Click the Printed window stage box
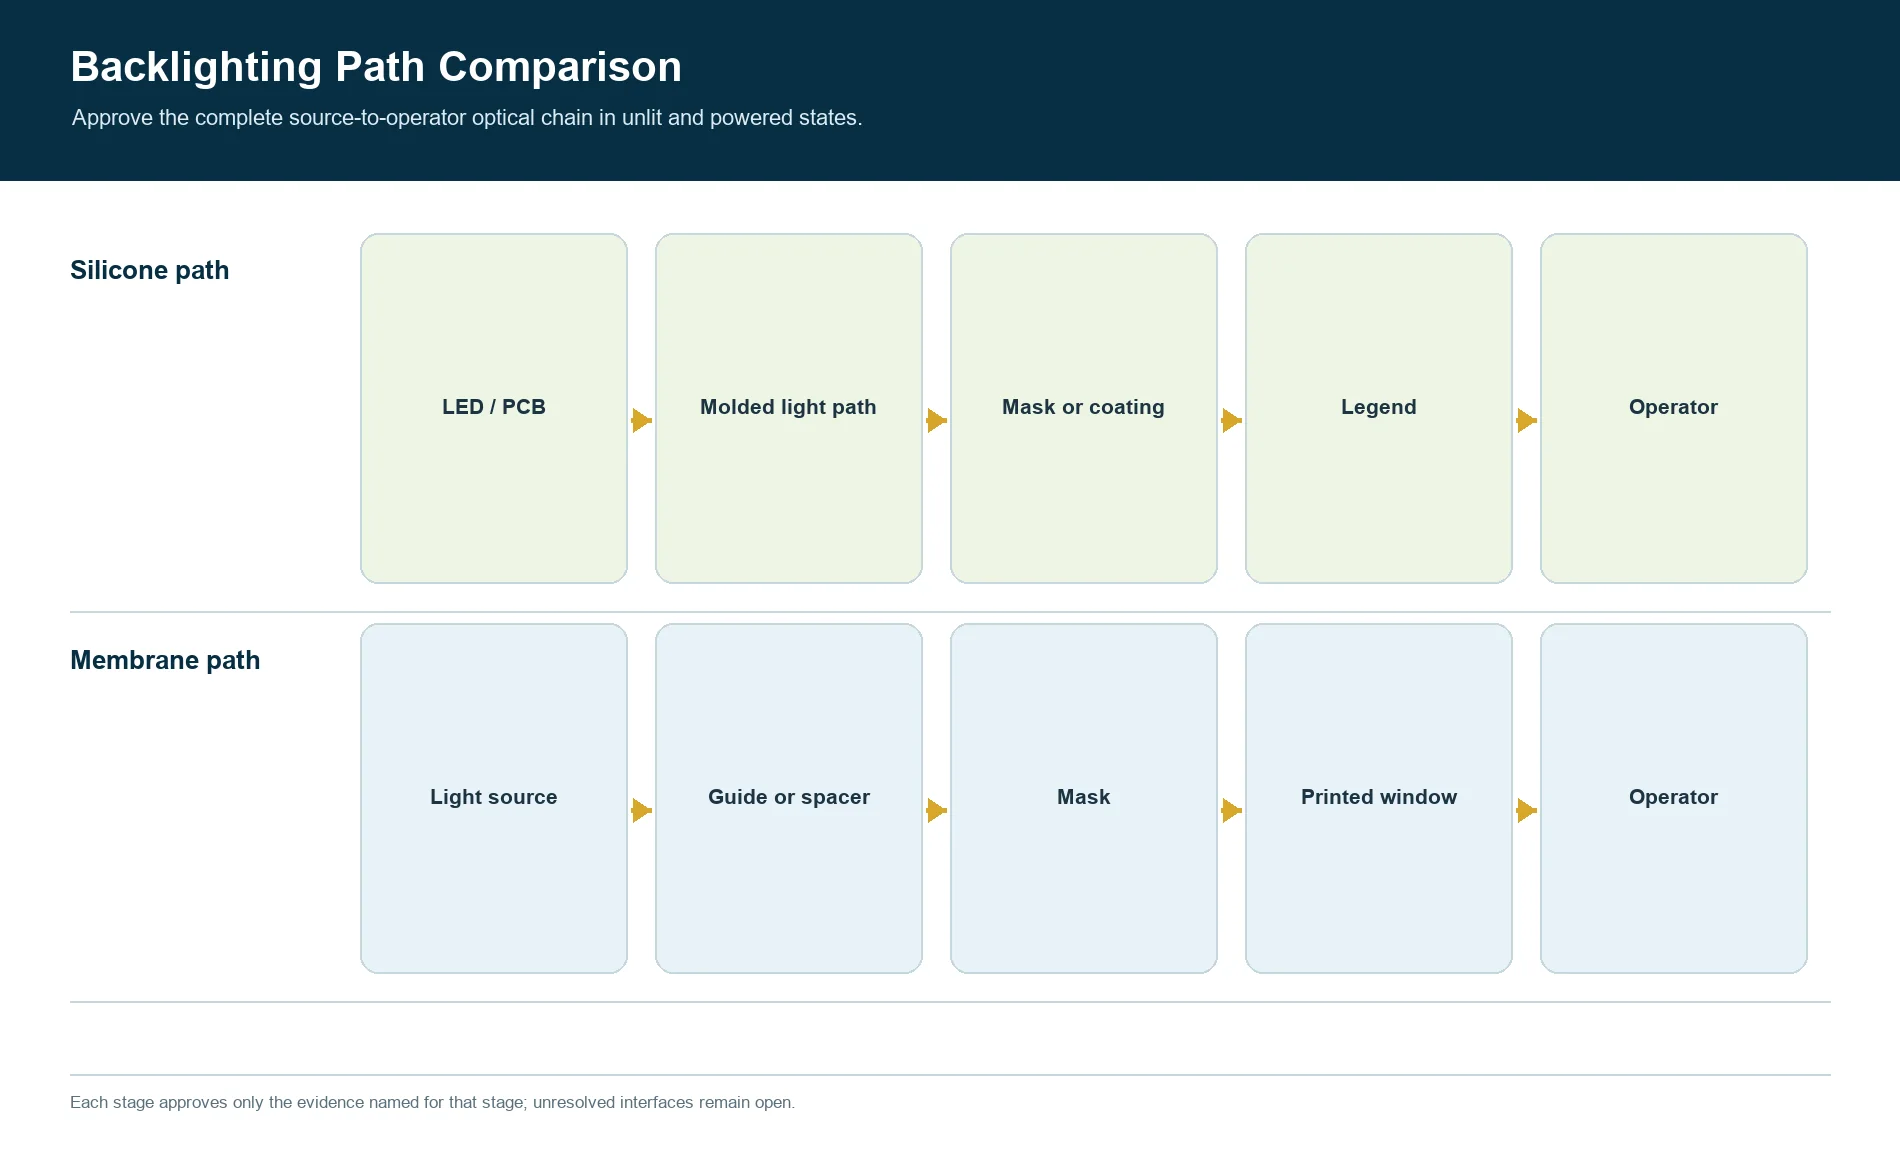 point(1379,798)
